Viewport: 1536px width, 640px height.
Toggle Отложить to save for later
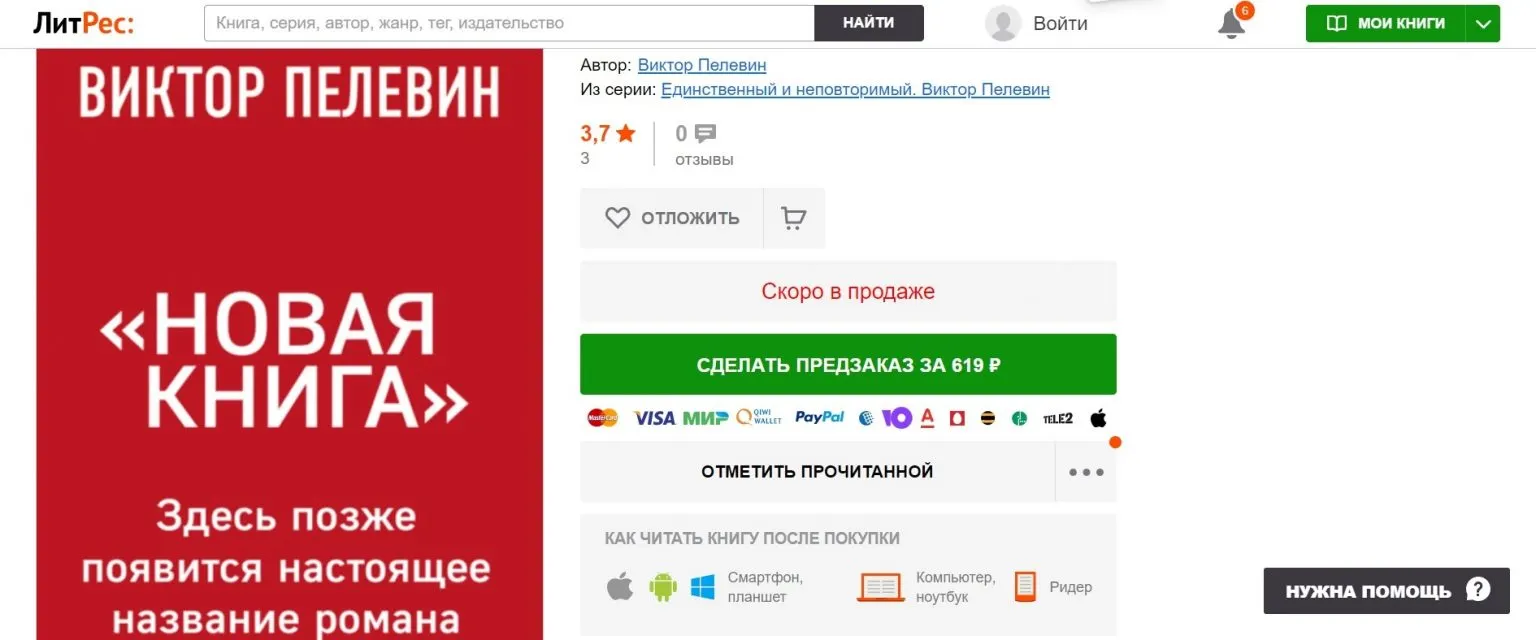672,218
